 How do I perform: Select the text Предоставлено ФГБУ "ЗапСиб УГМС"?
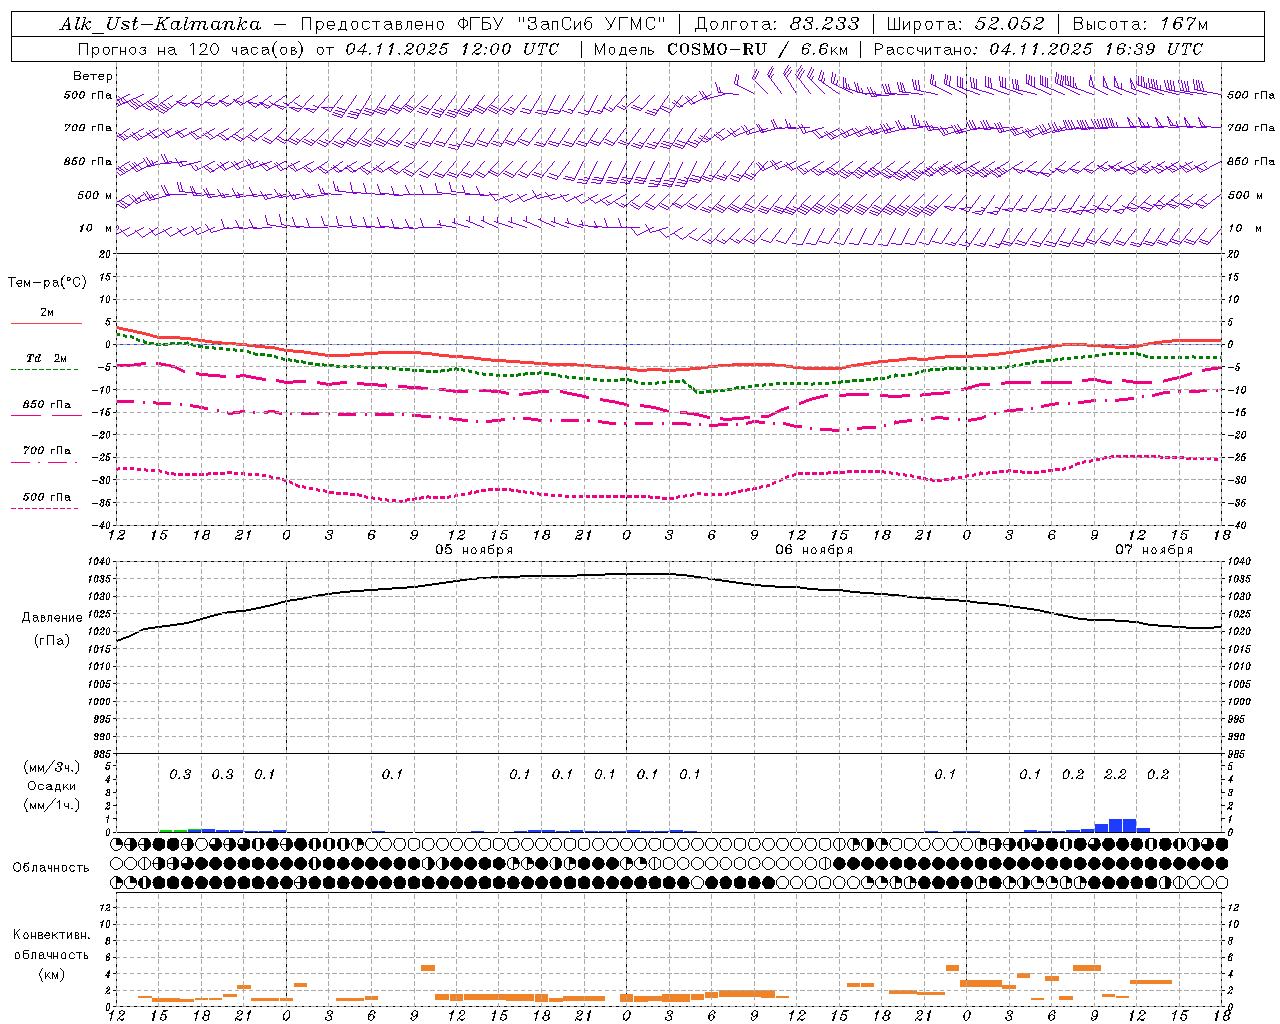[483, 24]
